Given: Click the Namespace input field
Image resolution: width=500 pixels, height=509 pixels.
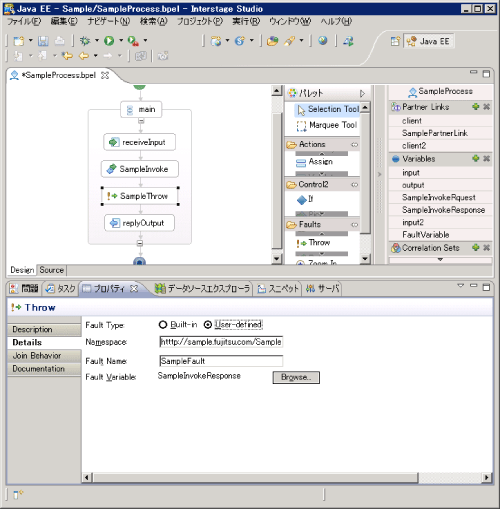Looking at the screenshot, I should [x=221, y=342].
